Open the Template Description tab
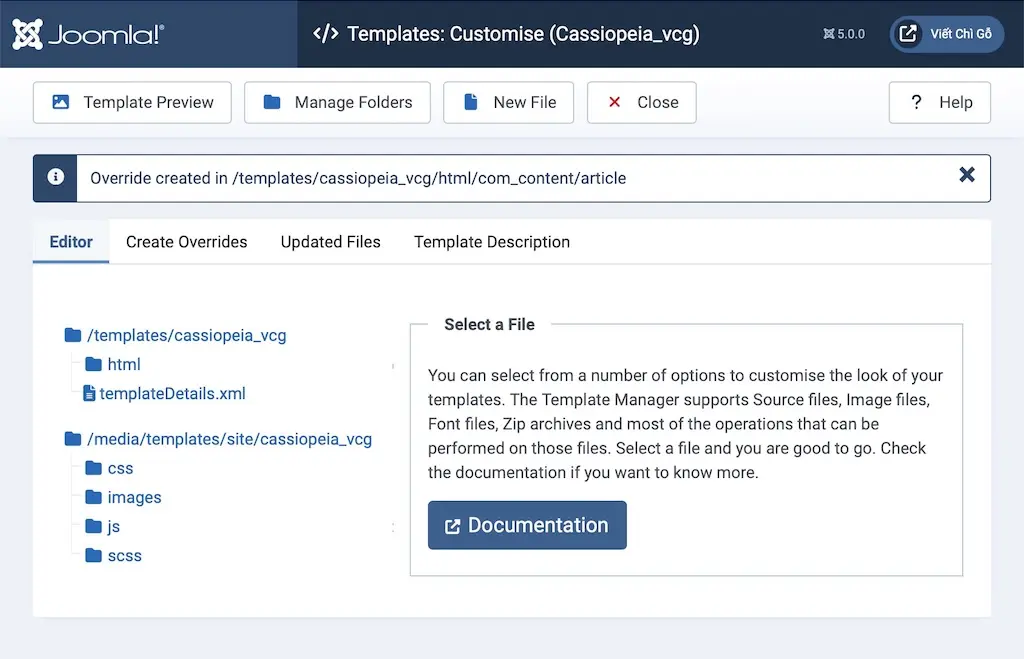 click(x=491, y=242)
